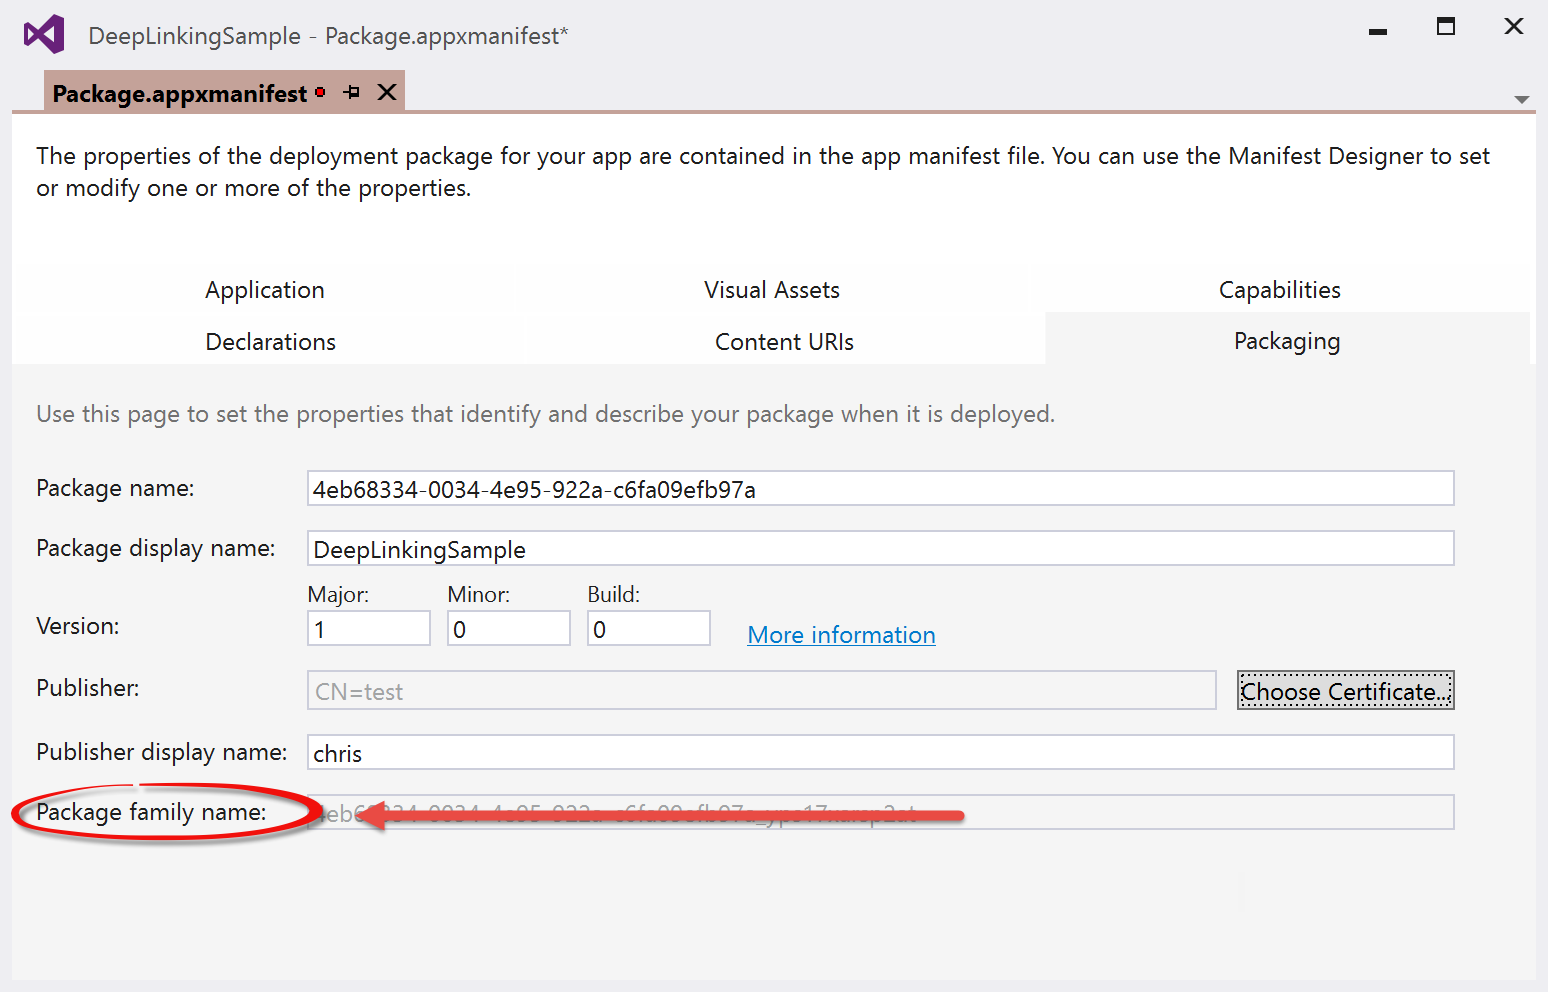
Task: Edit the Minor version field
Action: tap(509, 629)
